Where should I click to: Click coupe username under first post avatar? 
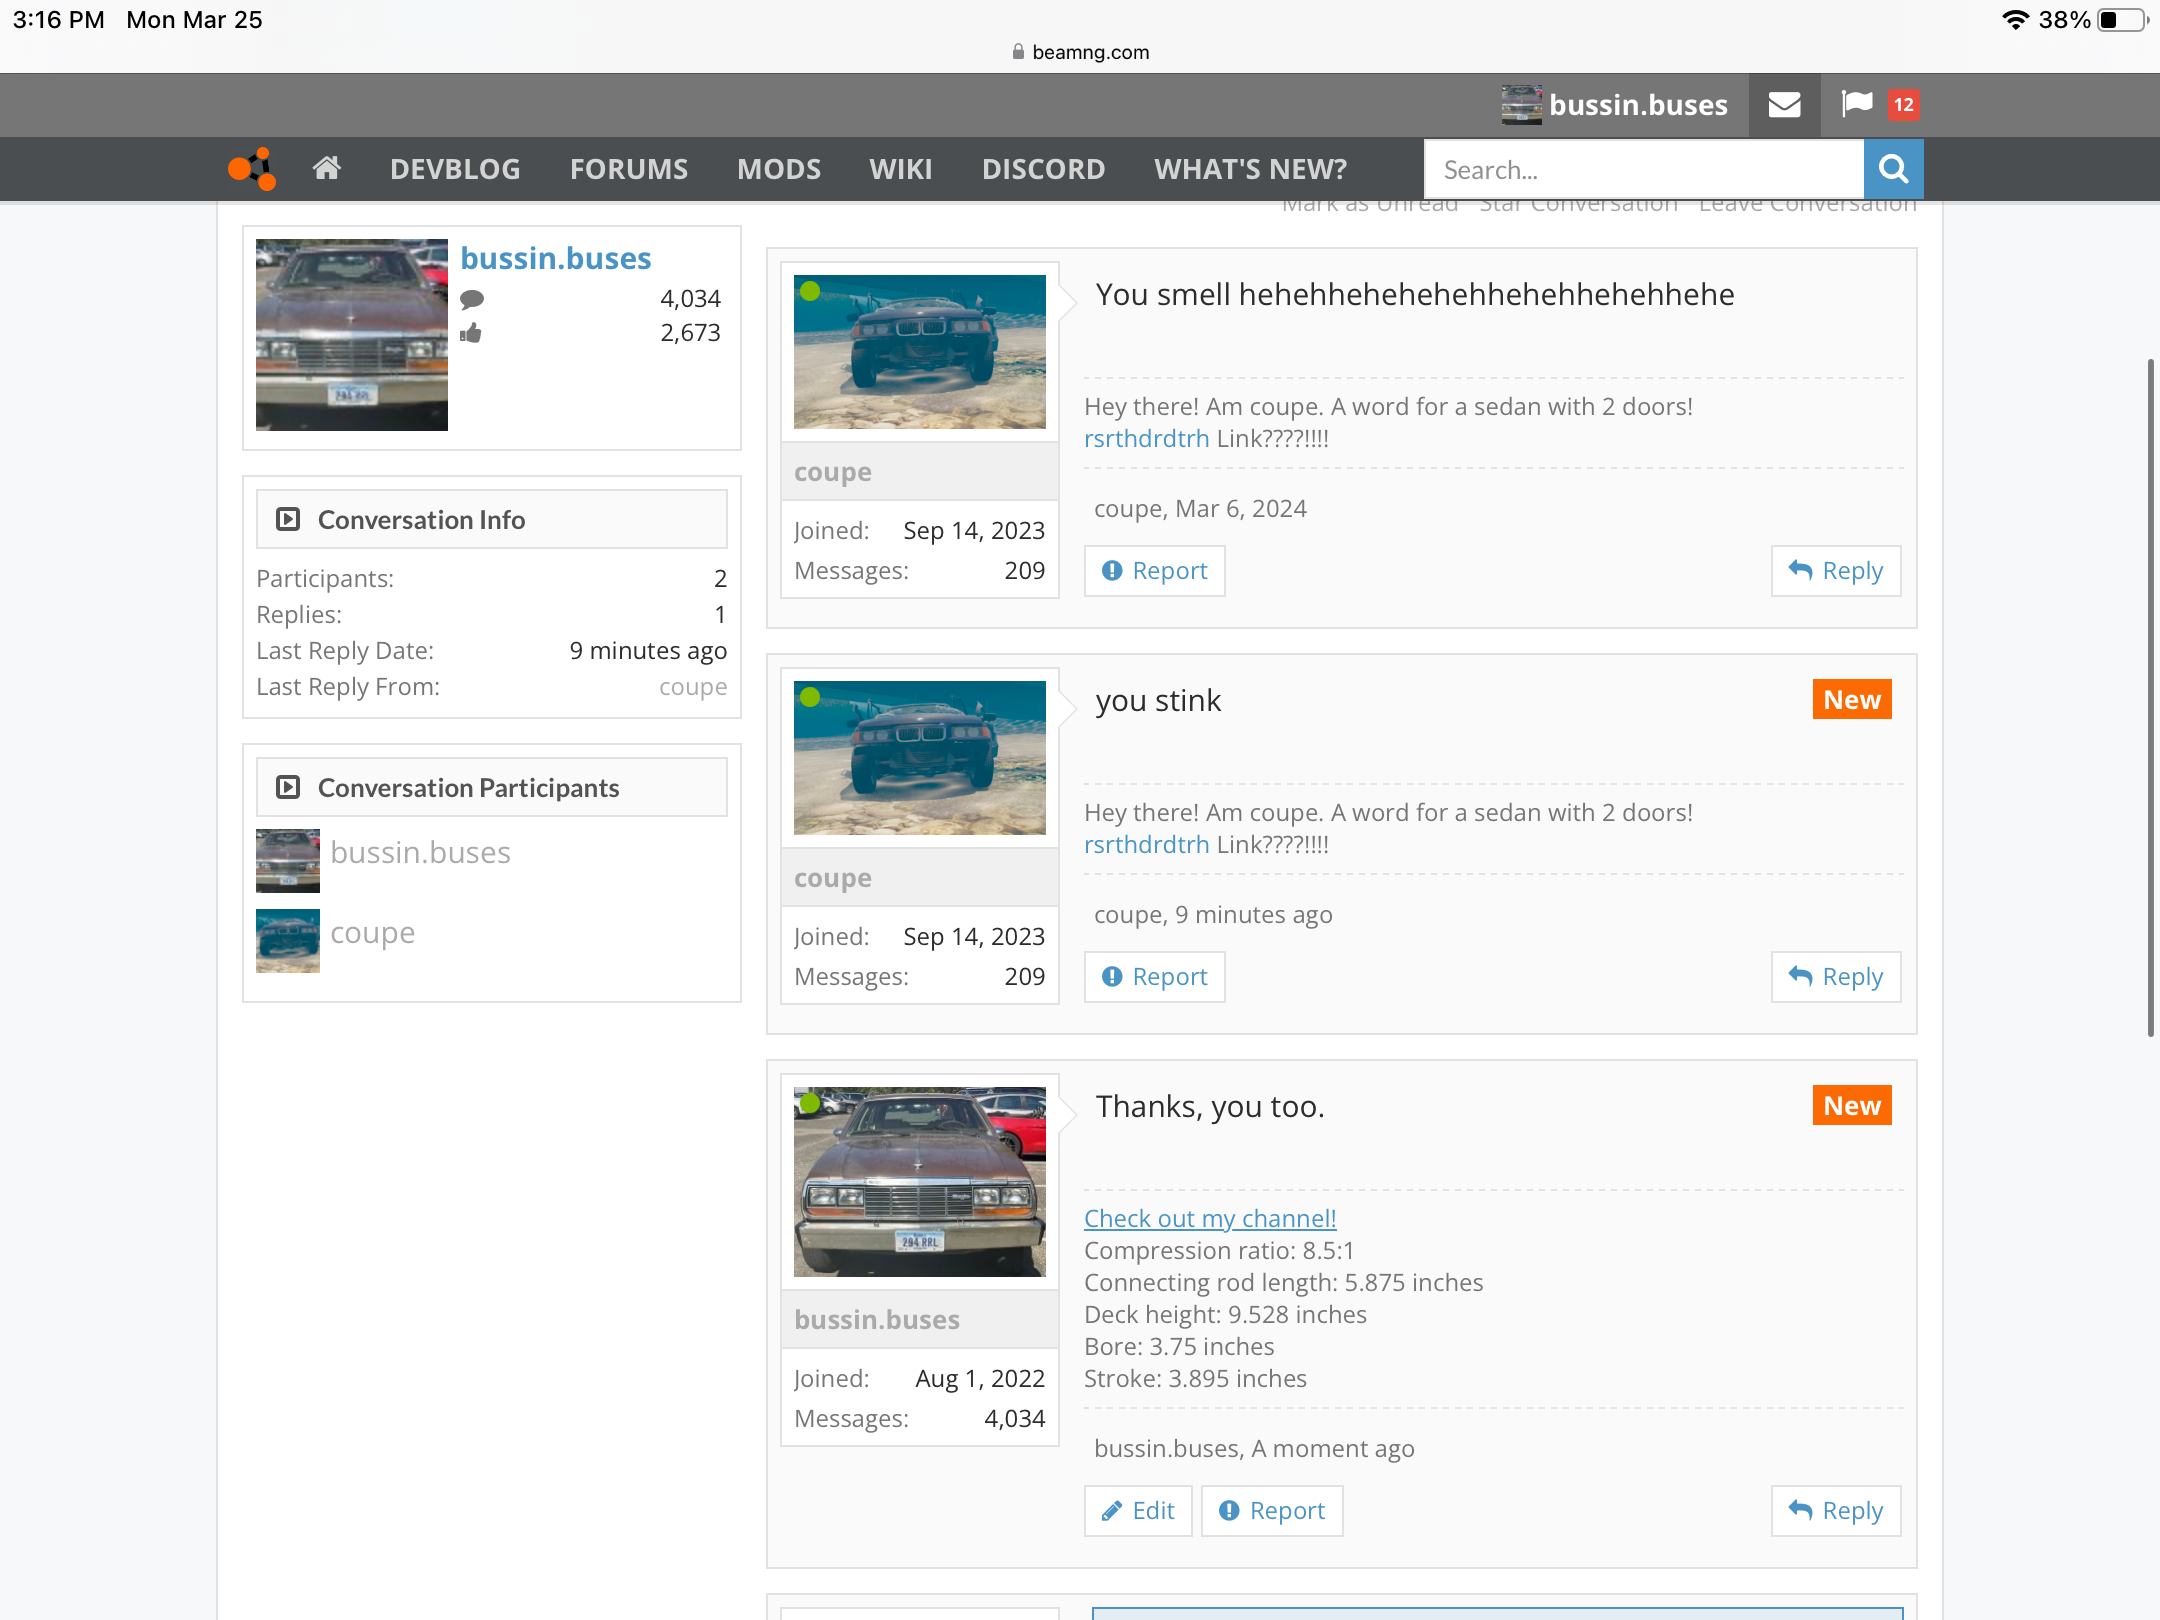click(x=833, y=472)
